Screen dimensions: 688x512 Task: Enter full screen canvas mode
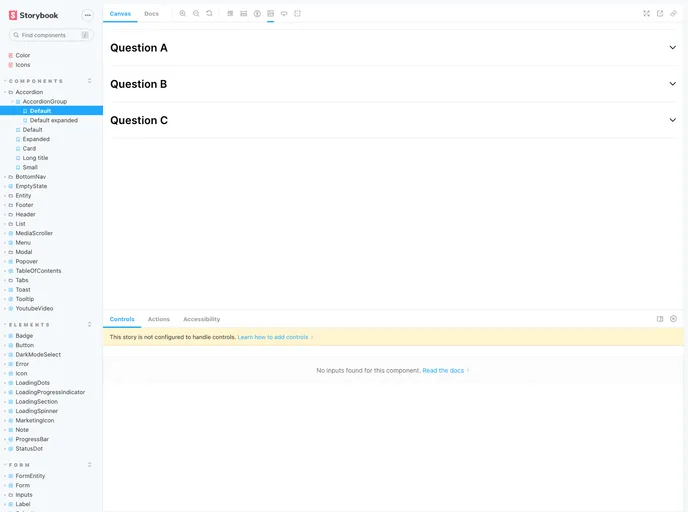click(x=646, y=14)
